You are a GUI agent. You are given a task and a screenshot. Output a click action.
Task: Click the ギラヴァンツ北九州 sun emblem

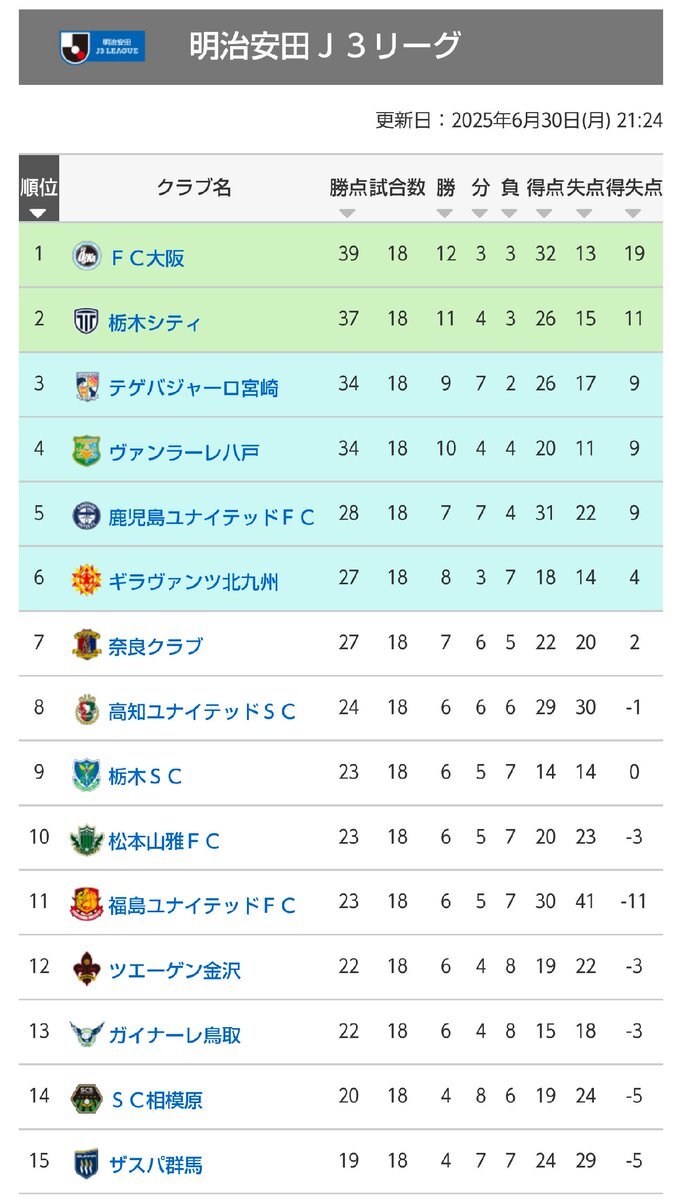(87, 580)
